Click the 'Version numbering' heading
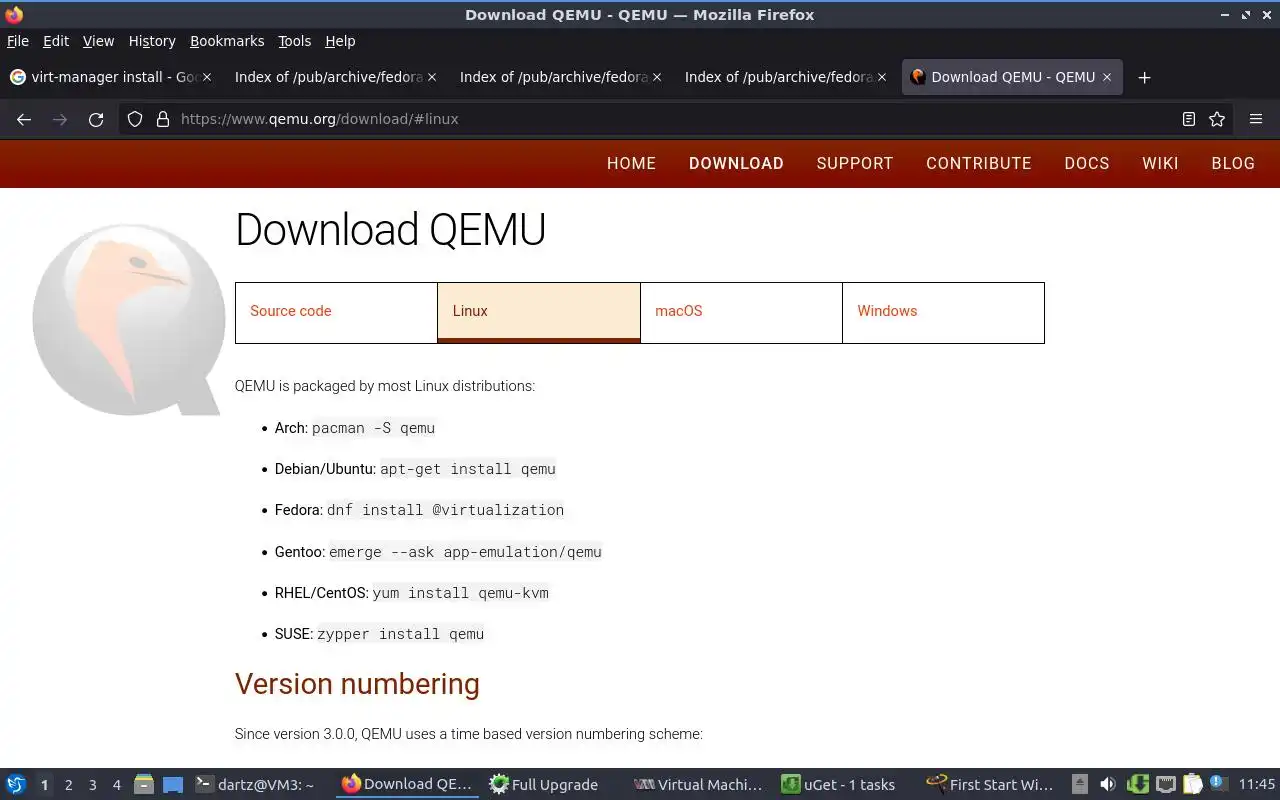 coord(357,684)
